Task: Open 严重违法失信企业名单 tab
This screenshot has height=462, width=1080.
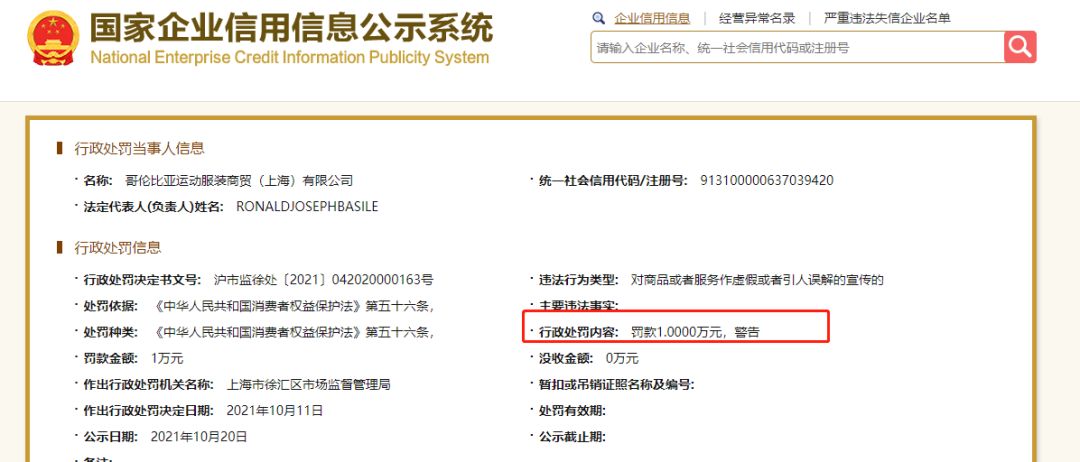Action: (887, 19)
